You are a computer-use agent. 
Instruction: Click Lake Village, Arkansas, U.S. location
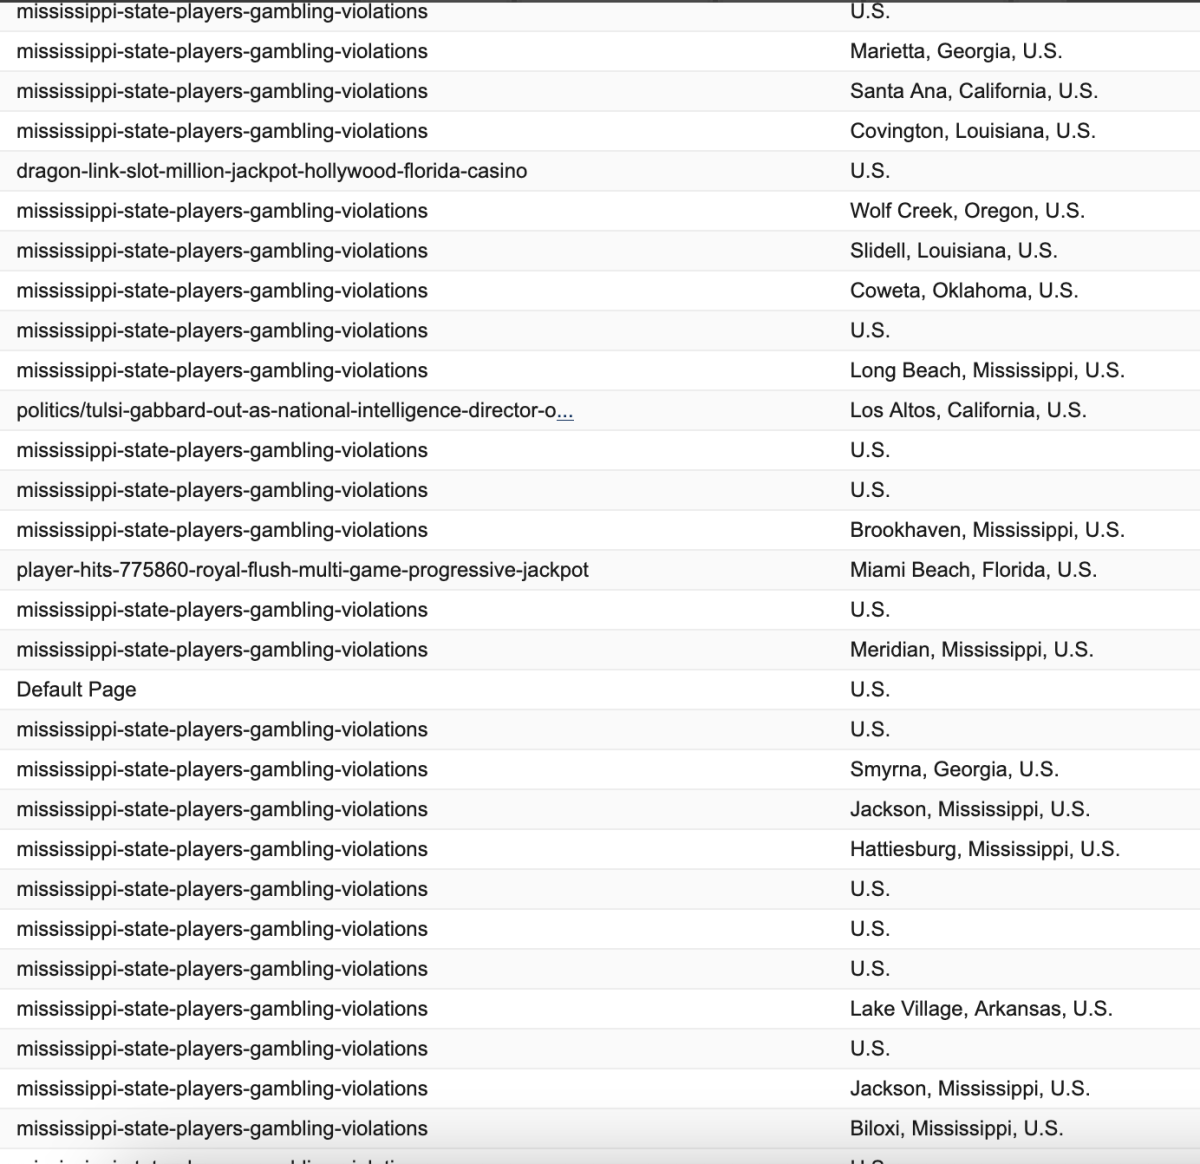pyautogui.click(x=981, y=1009)
